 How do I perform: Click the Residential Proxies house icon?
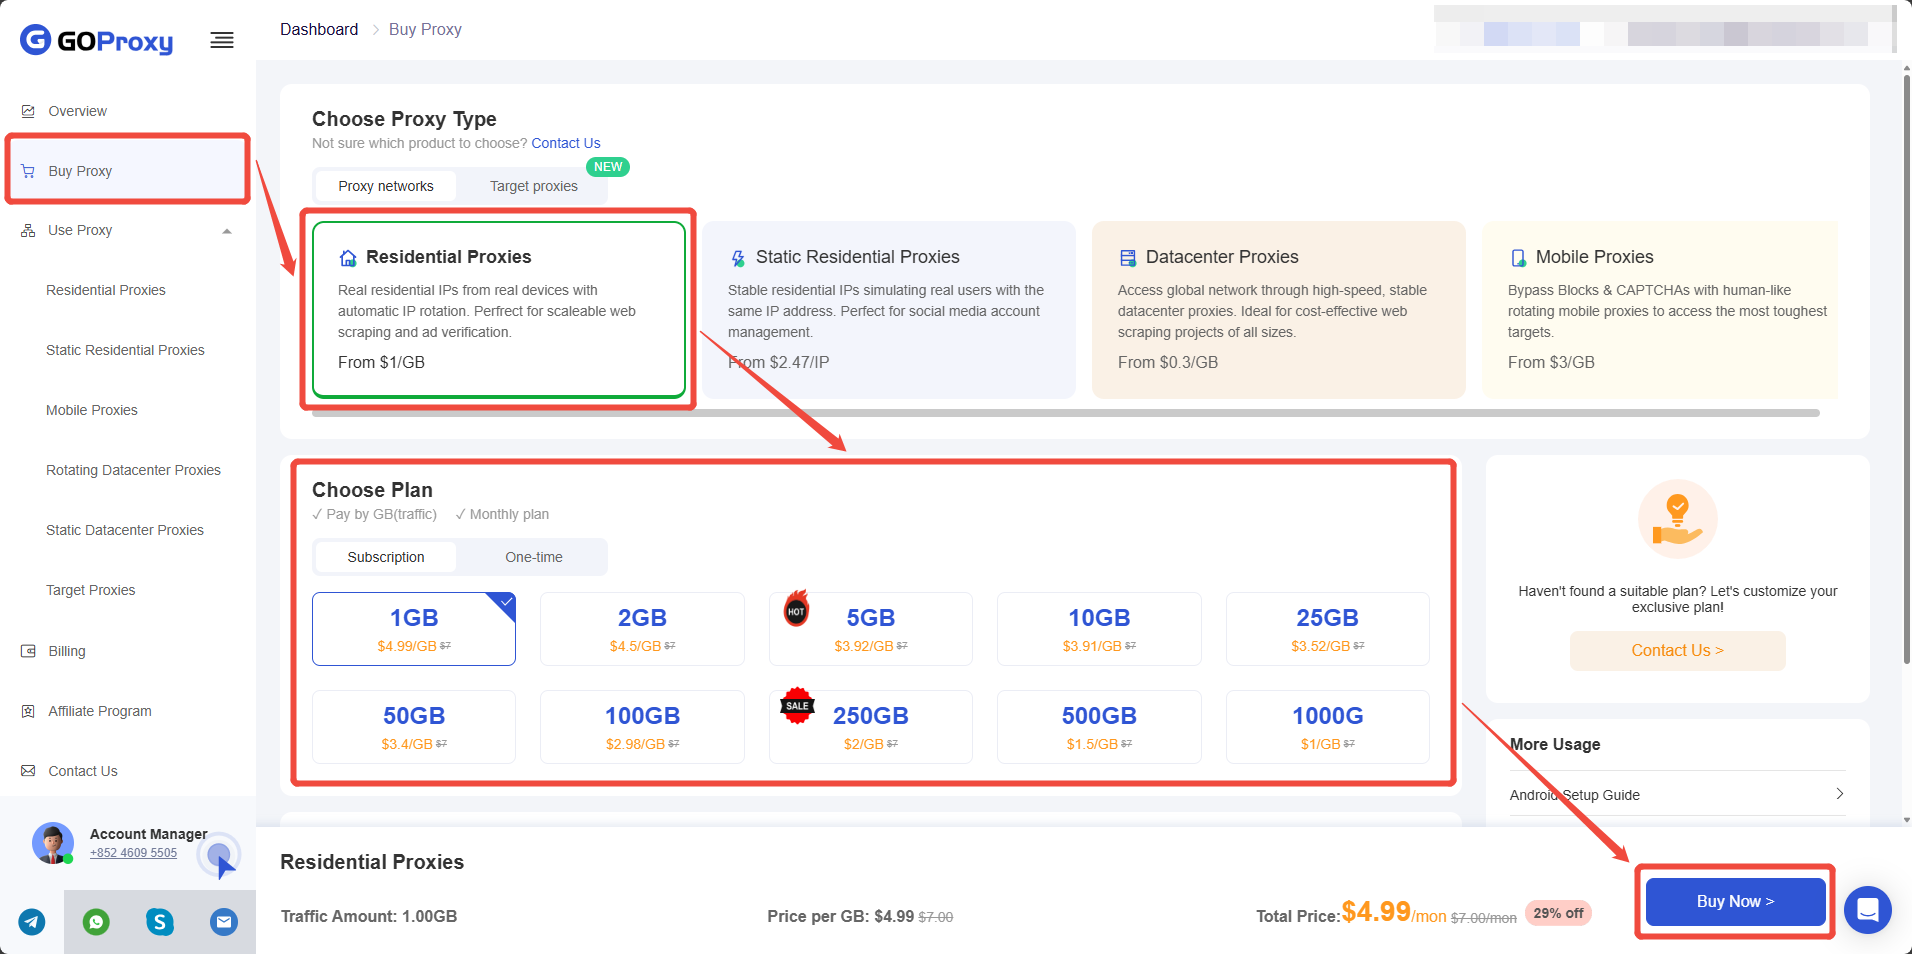(348, 258)
